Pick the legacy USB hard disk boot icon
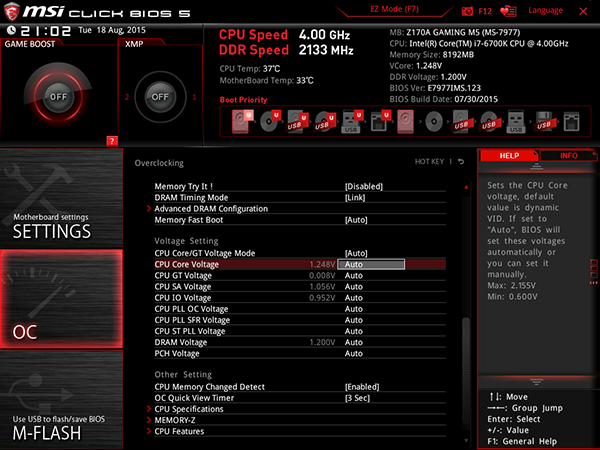600x450 pixels. pos(461,122)
